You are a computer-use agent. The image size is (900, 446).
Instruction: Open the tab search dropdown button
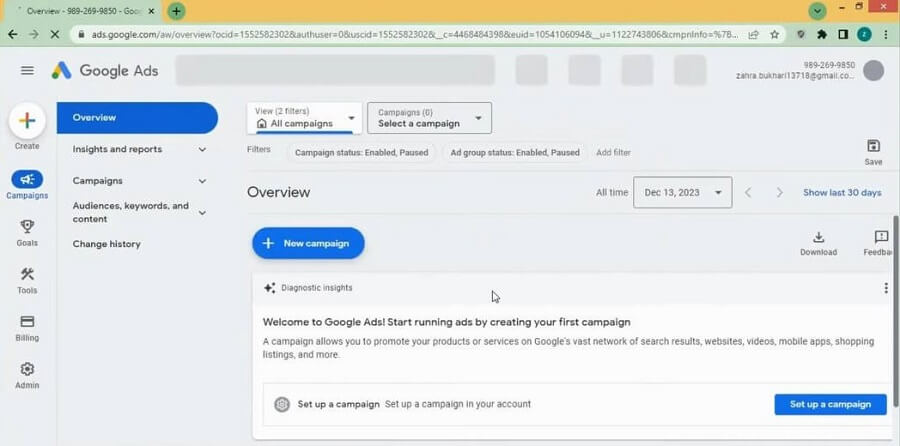817,11
